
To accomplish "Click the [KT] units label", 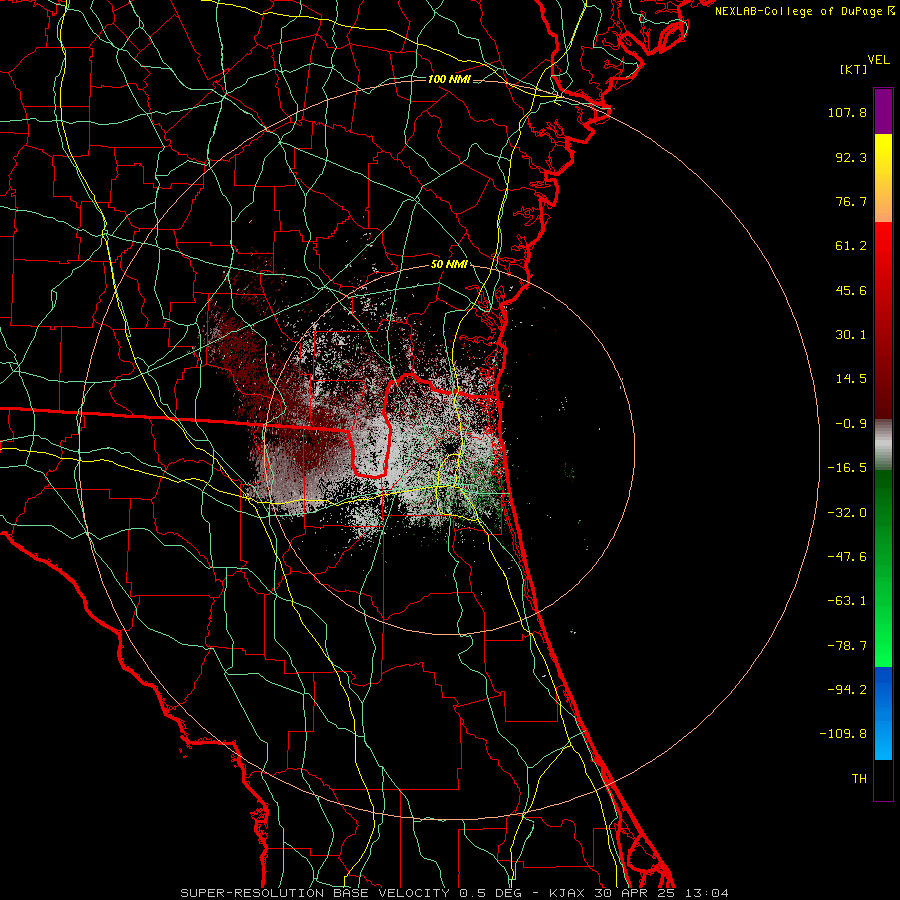I will pos(854,69).
